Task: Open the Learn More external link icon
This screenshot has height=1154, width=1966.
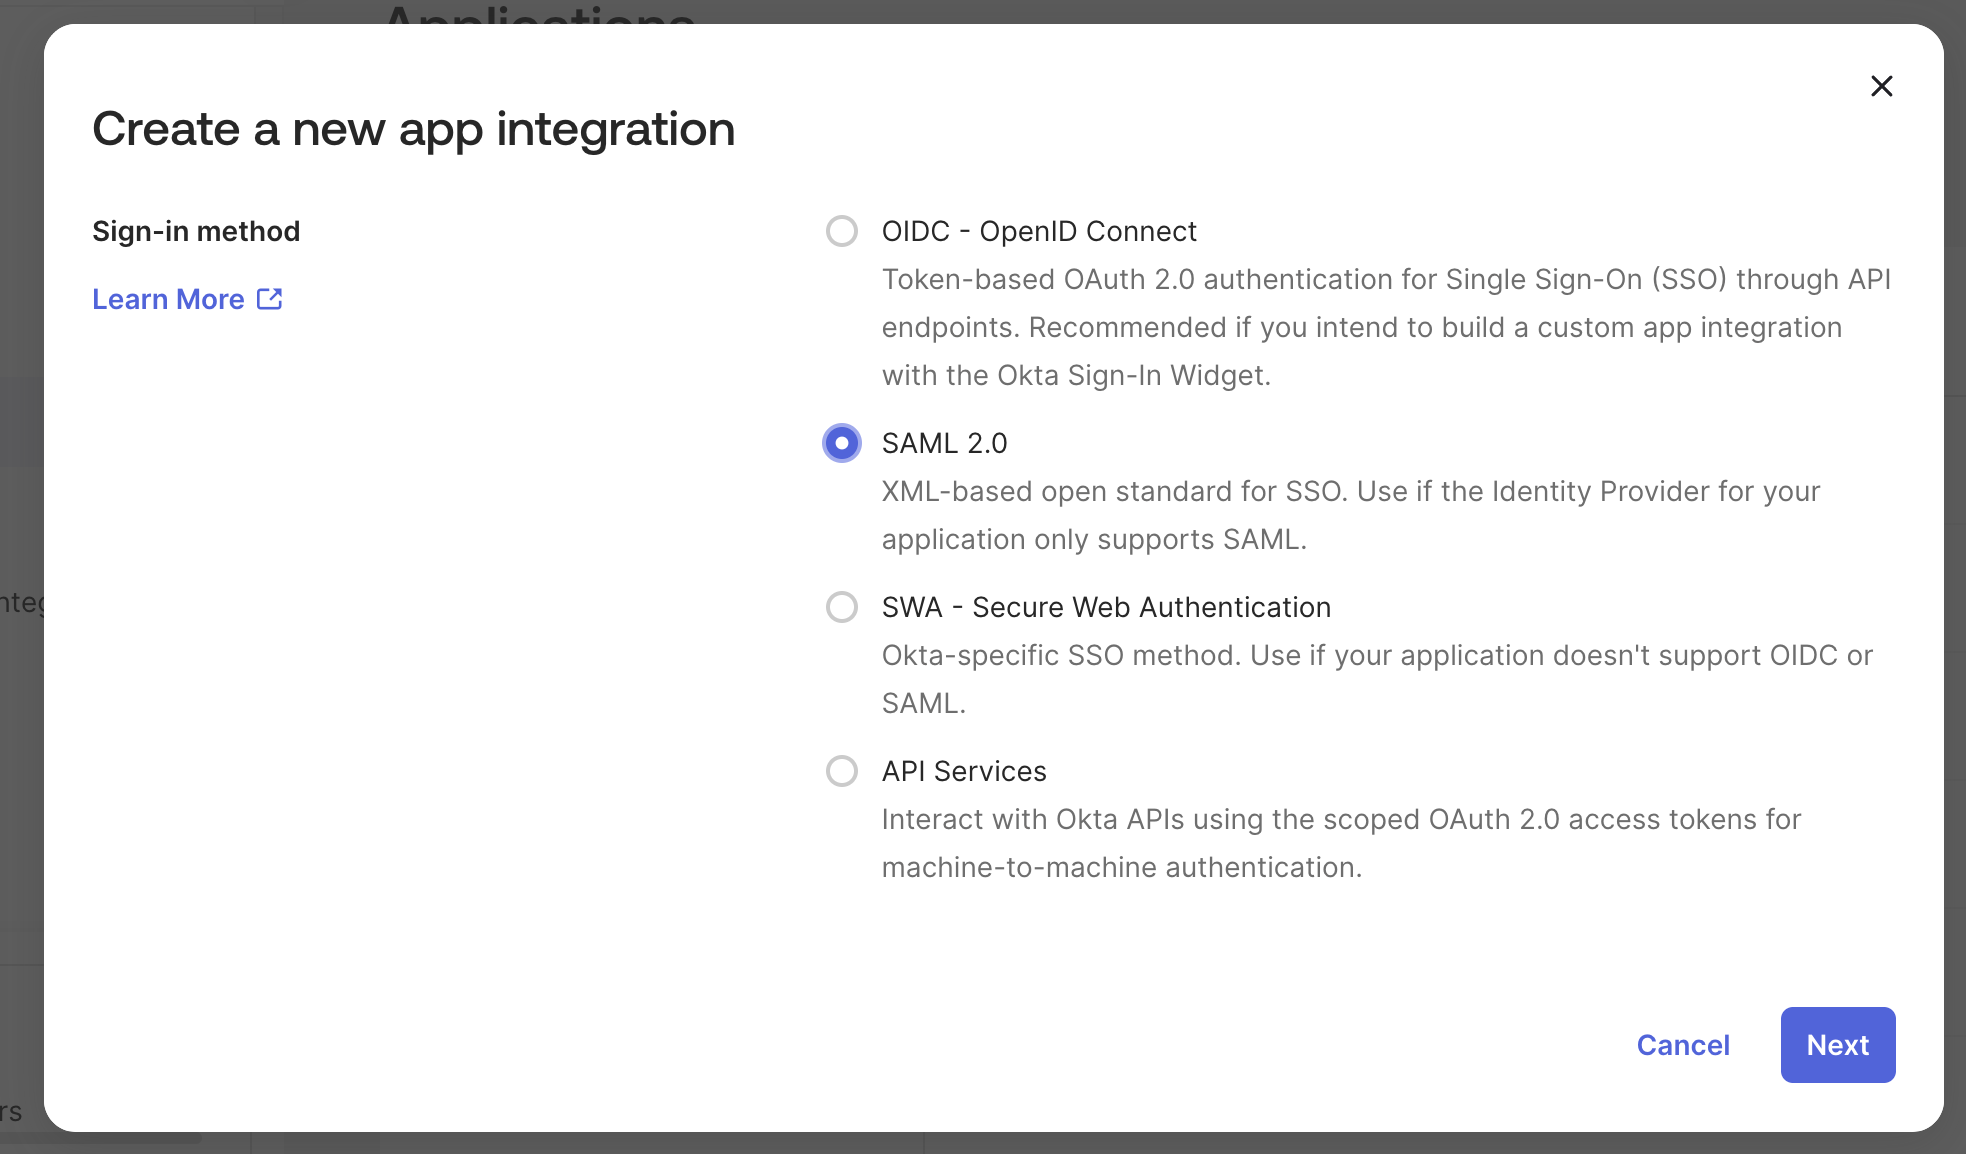Action: (x=269, y=298)
